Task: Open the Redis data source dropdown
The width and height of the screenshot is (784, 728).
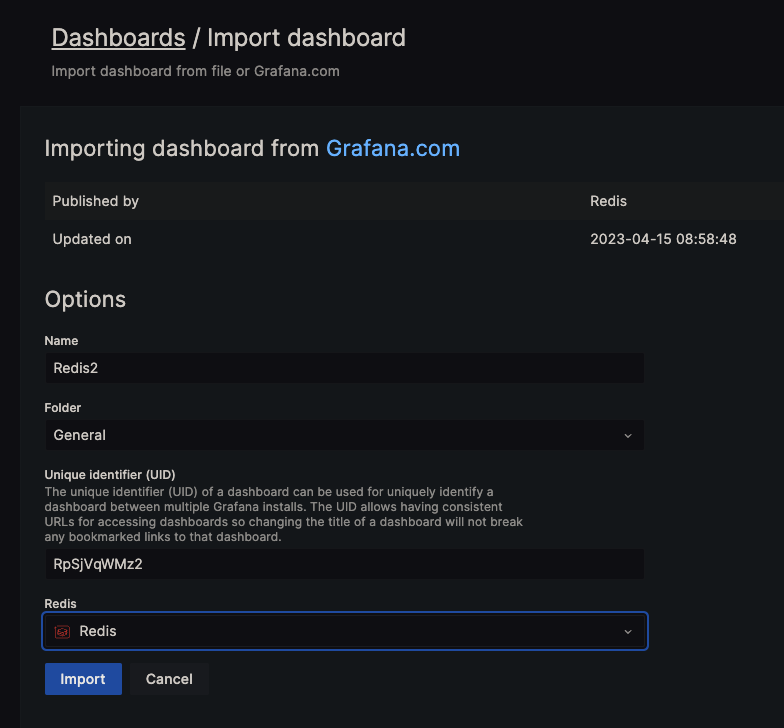Action: tap(345, 631)
